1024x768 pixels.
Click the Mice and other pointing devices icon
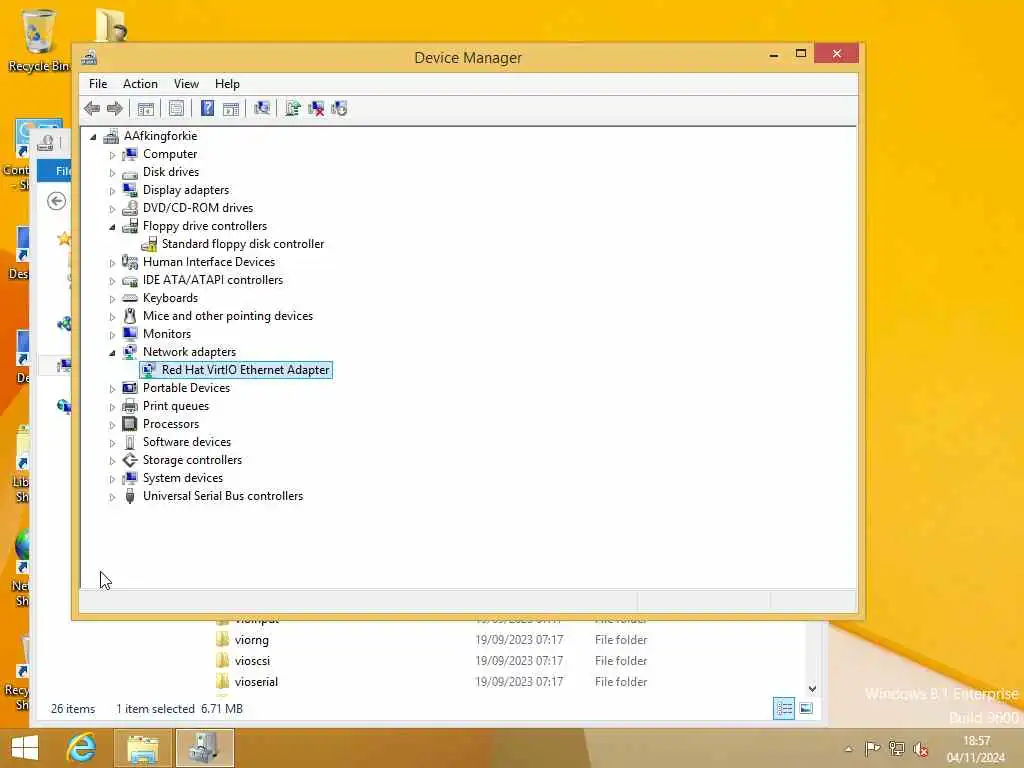coord(130,316)
